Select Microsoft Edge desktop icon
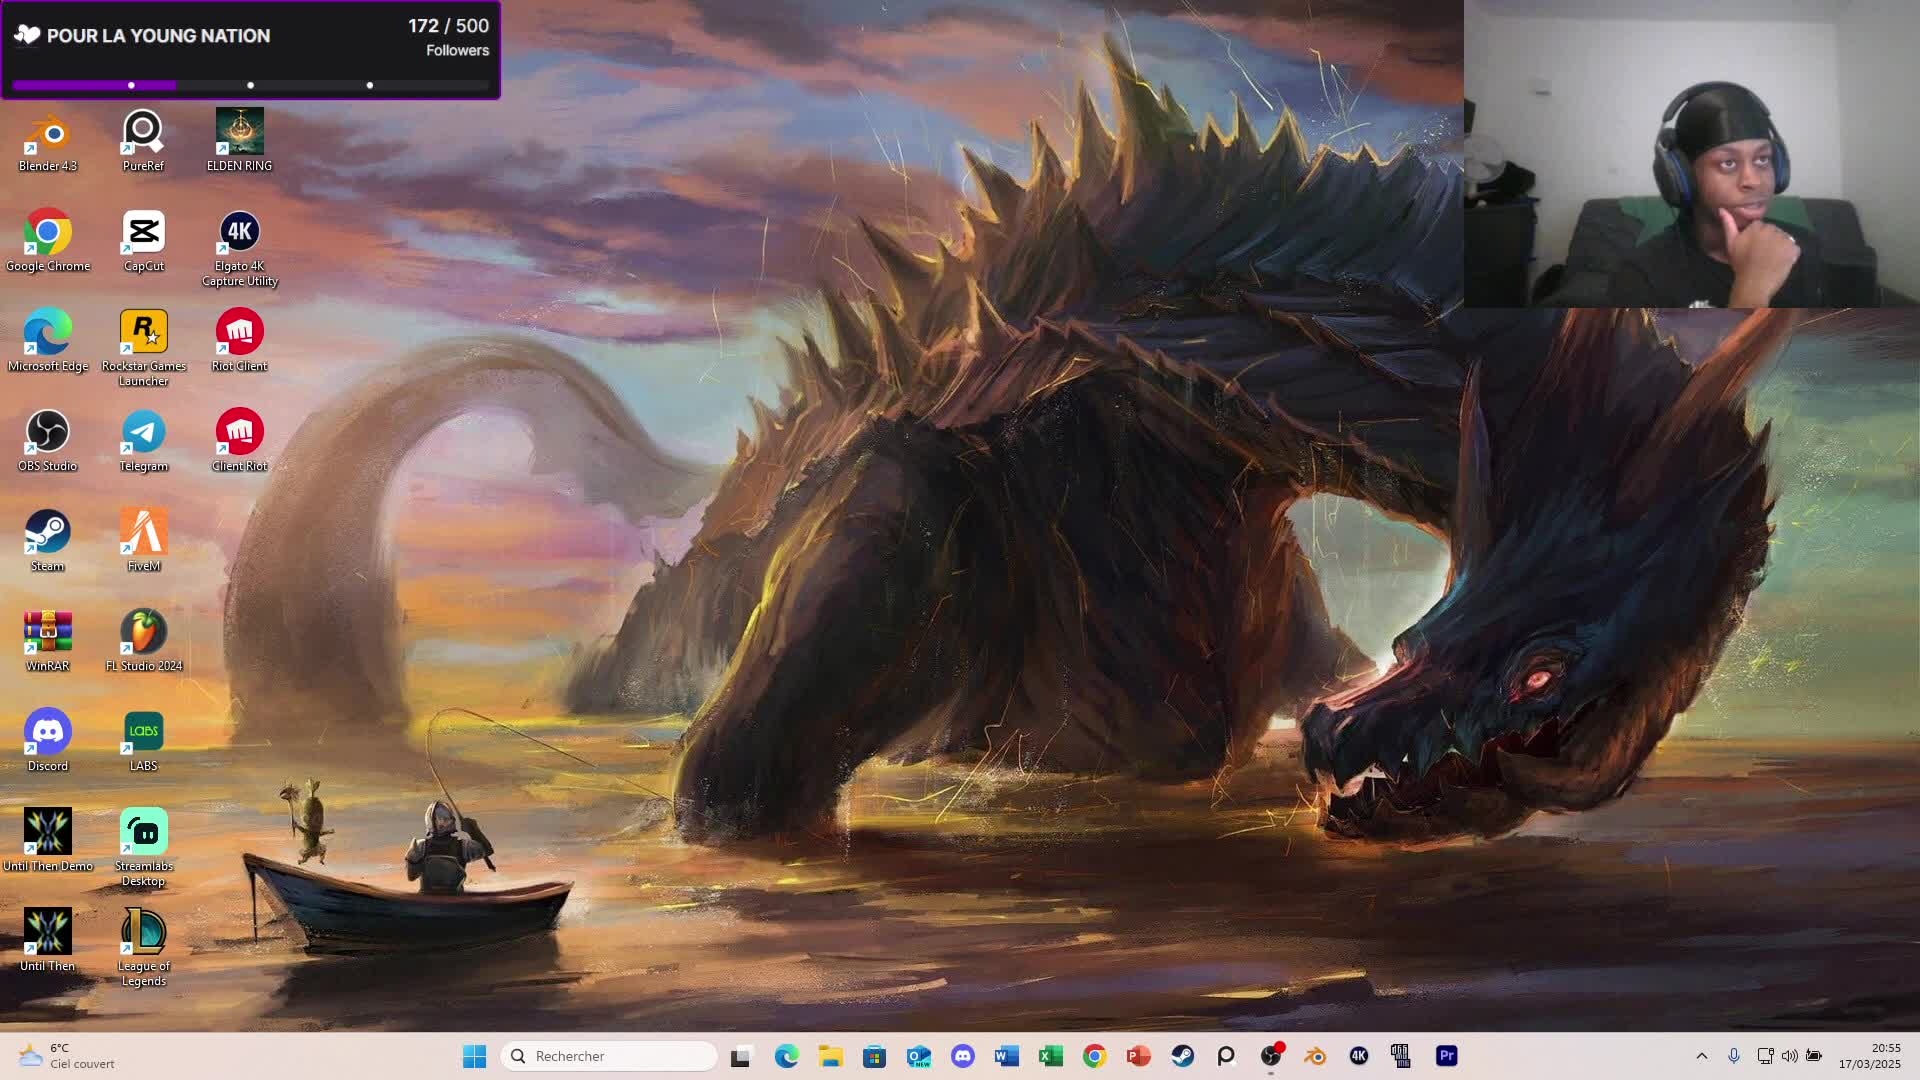The width and height of the screenshot is (1920, 1080). coord(47,341)
